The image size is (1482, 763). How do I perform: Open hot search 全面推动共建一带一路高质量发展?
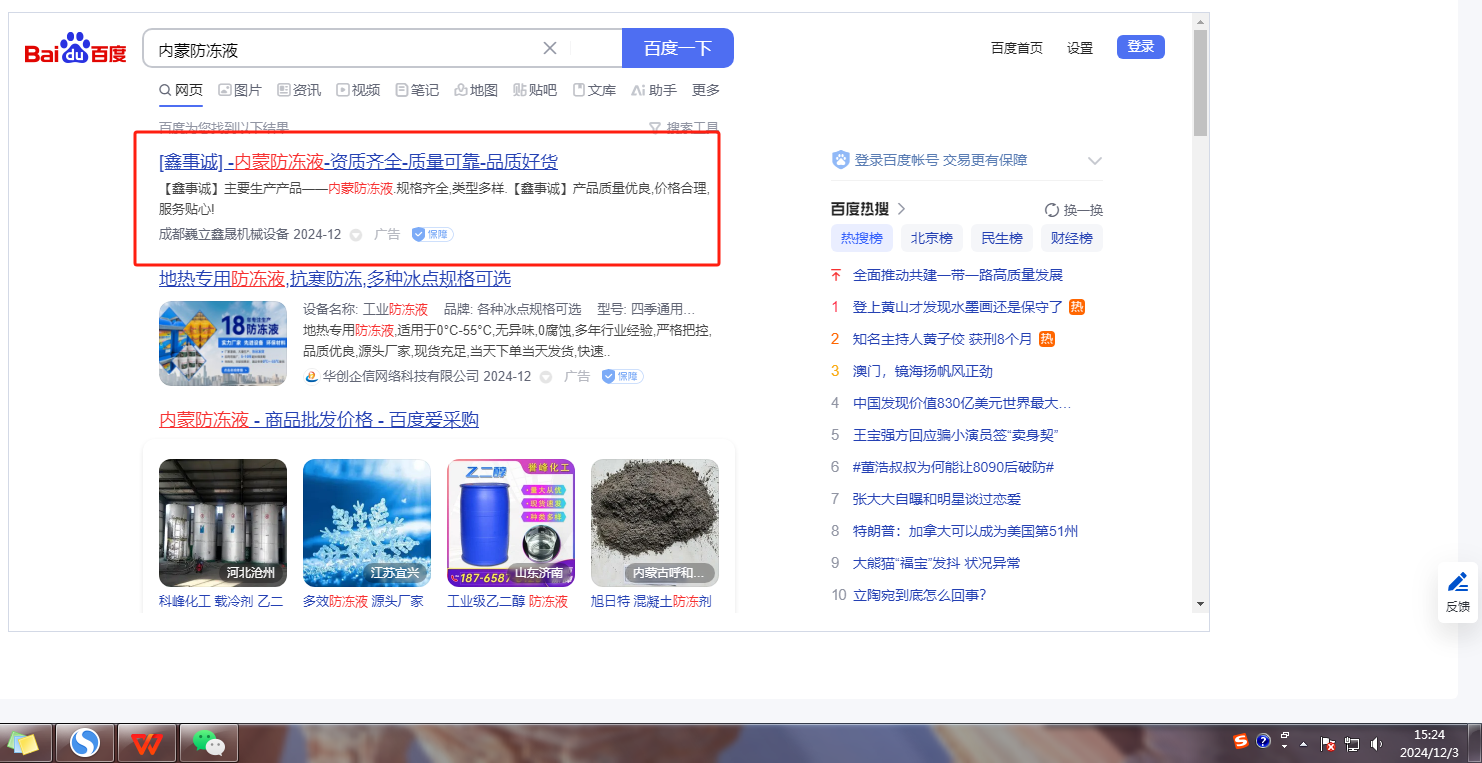[x=958, y=275]
